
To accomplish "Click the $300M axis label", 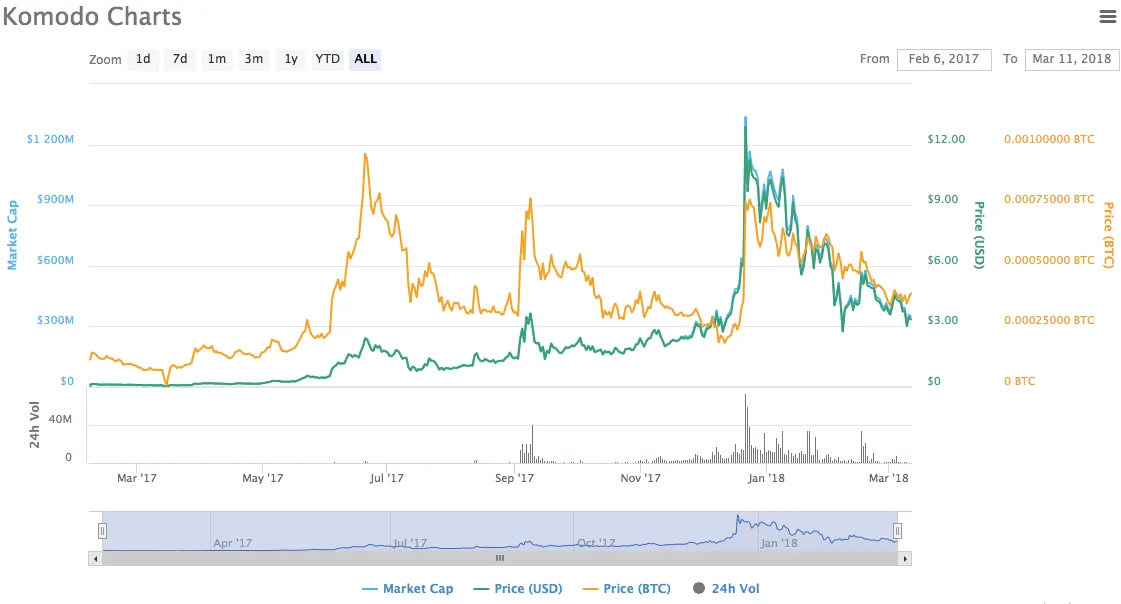I will [56, 320].
